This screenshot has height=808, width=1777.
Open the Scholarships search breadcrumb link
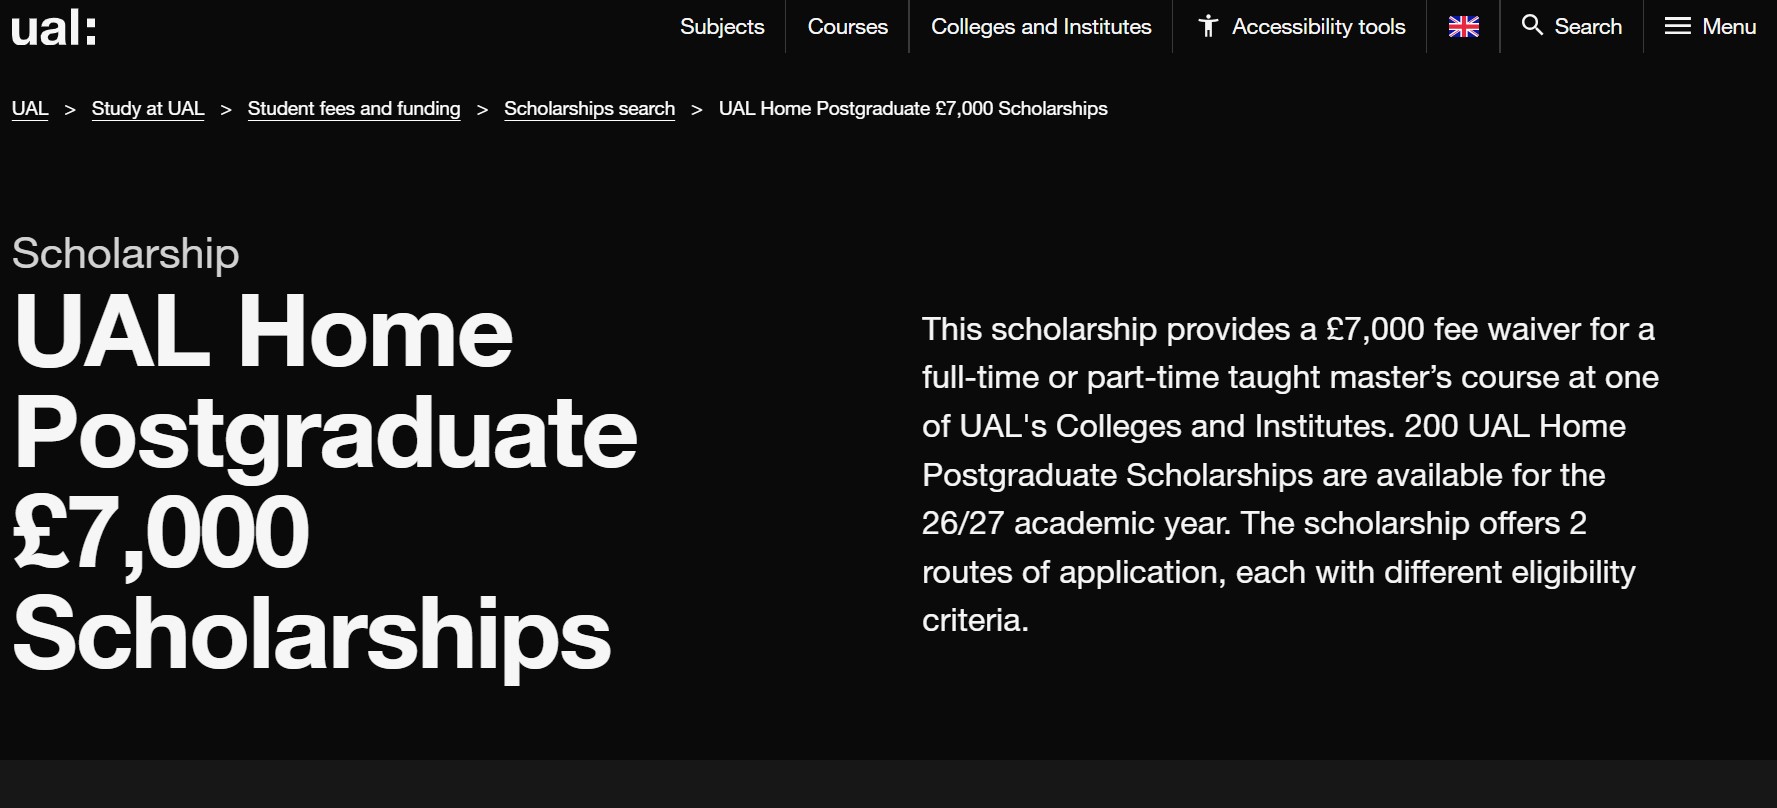(x=589, y=108)
